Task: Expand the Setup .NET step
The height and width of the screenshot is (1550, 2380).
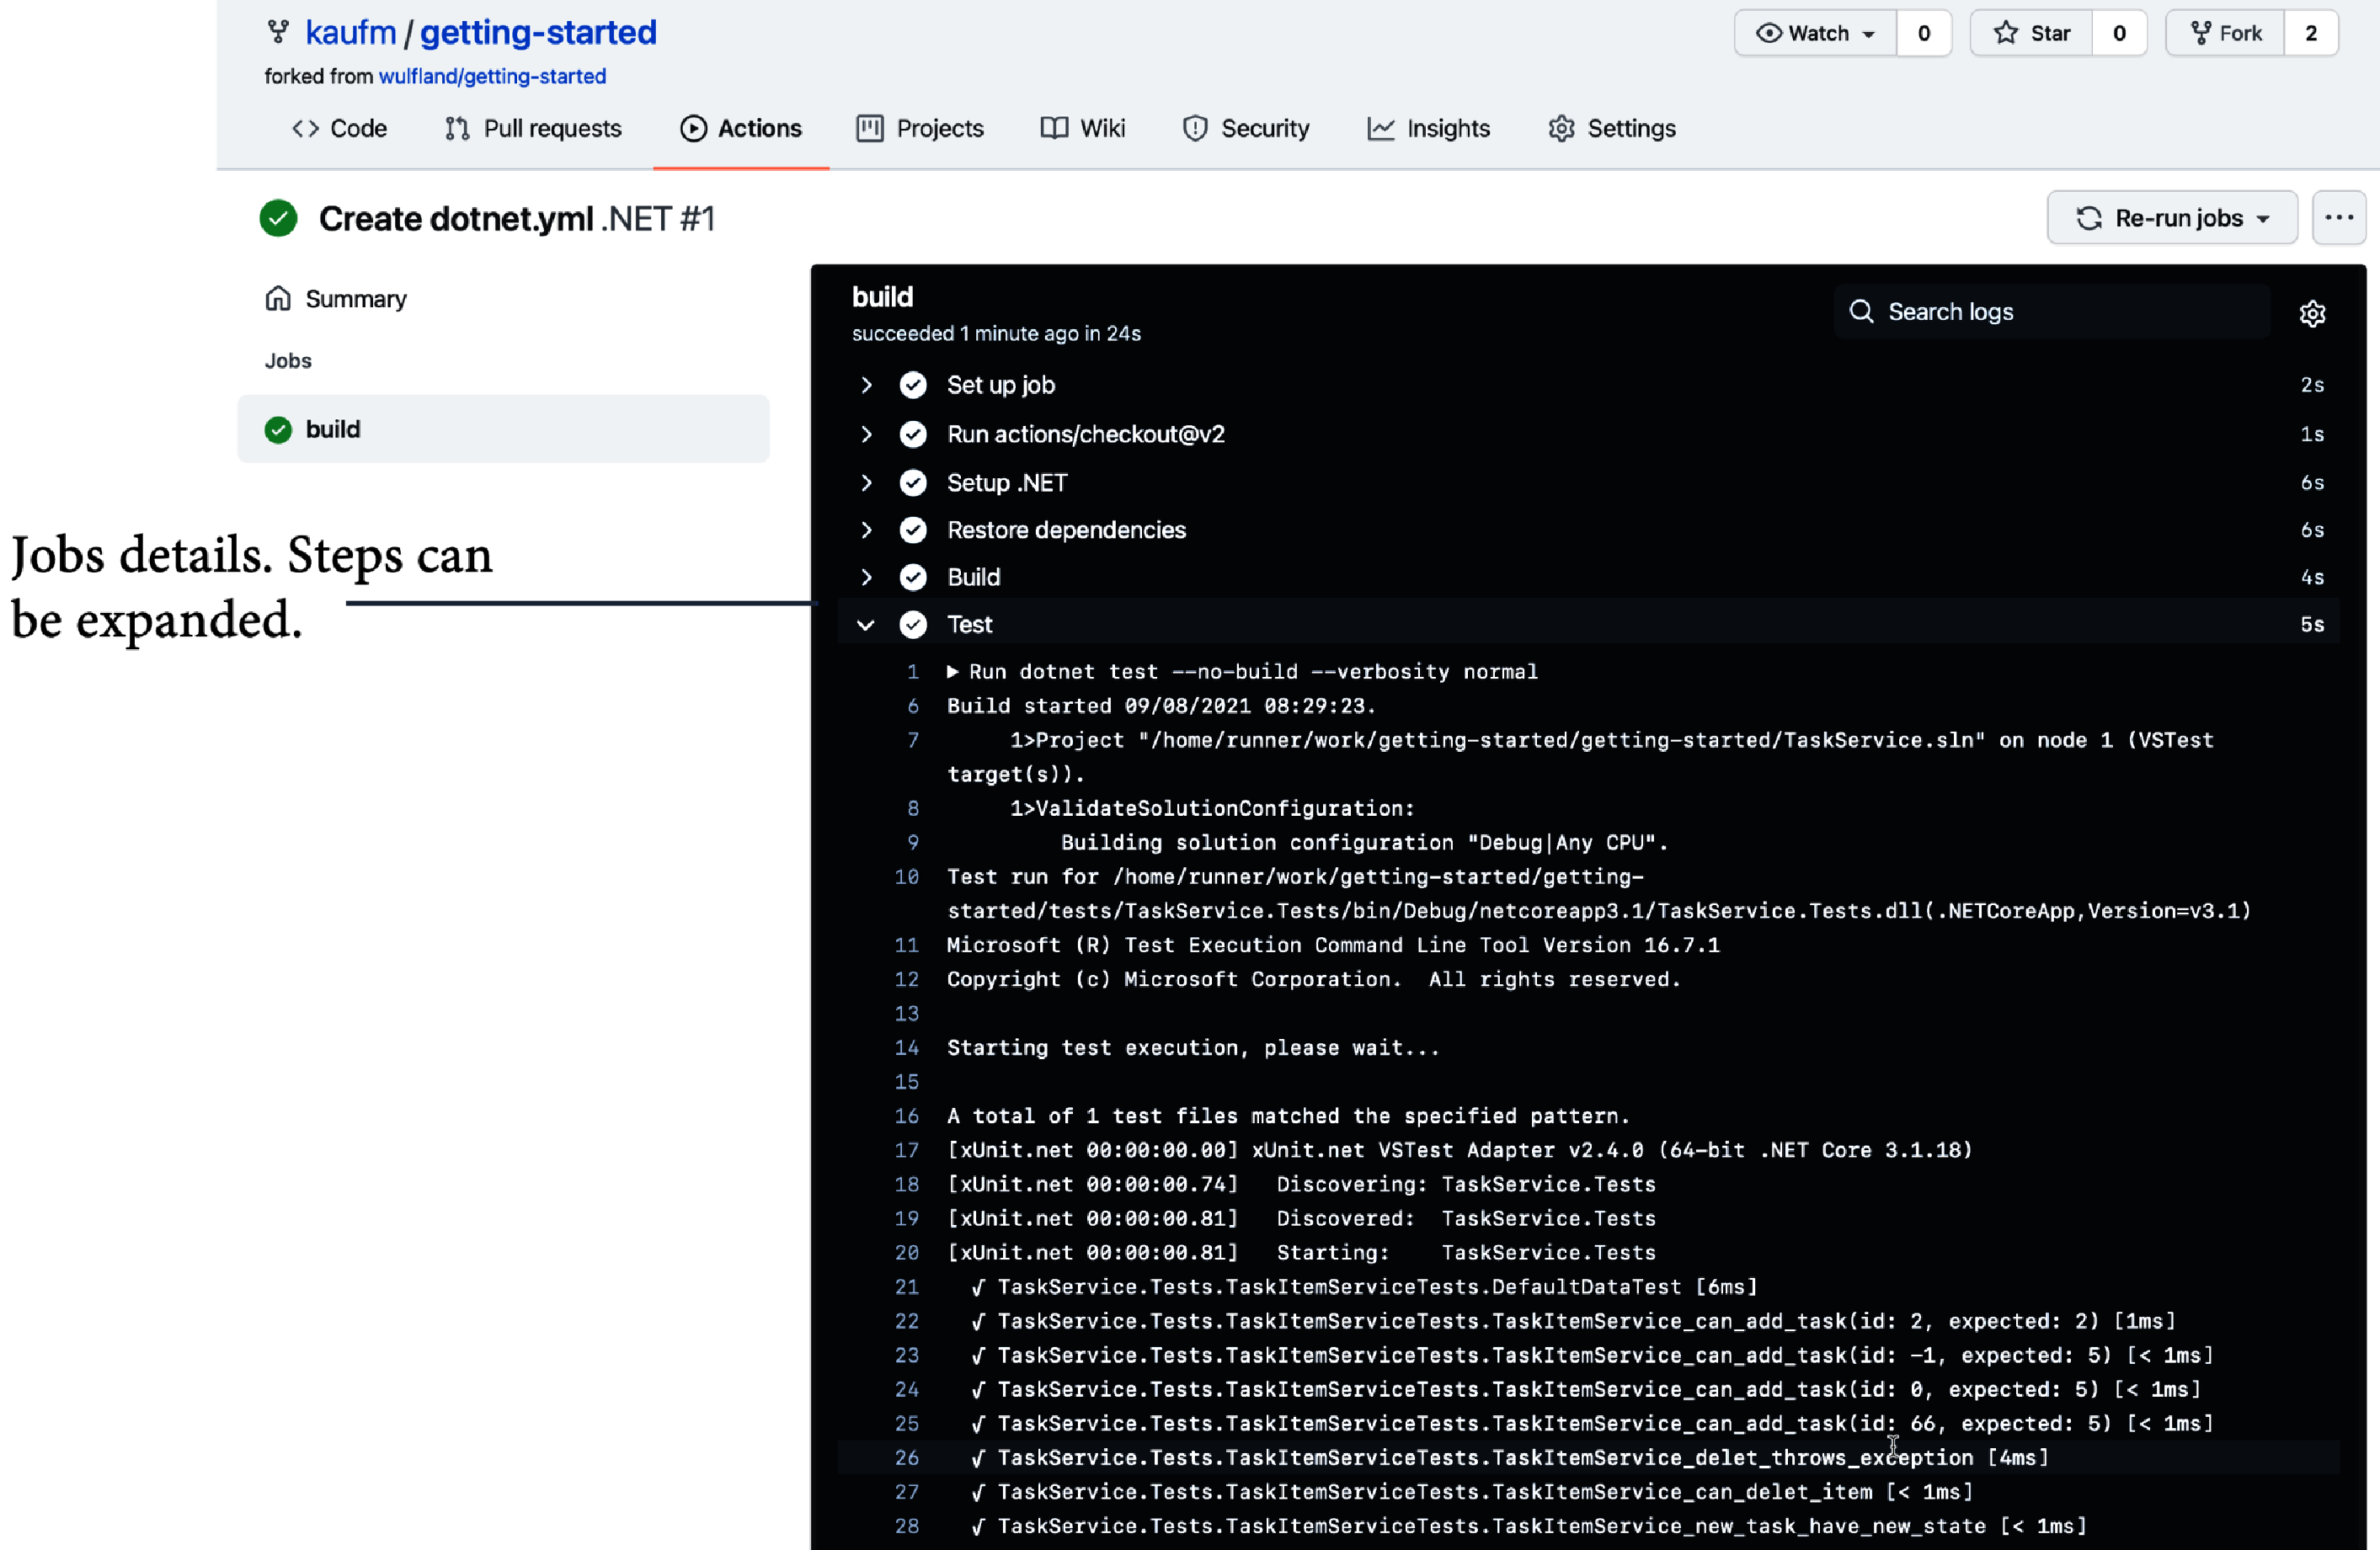Action: click(x=866, y=483)
